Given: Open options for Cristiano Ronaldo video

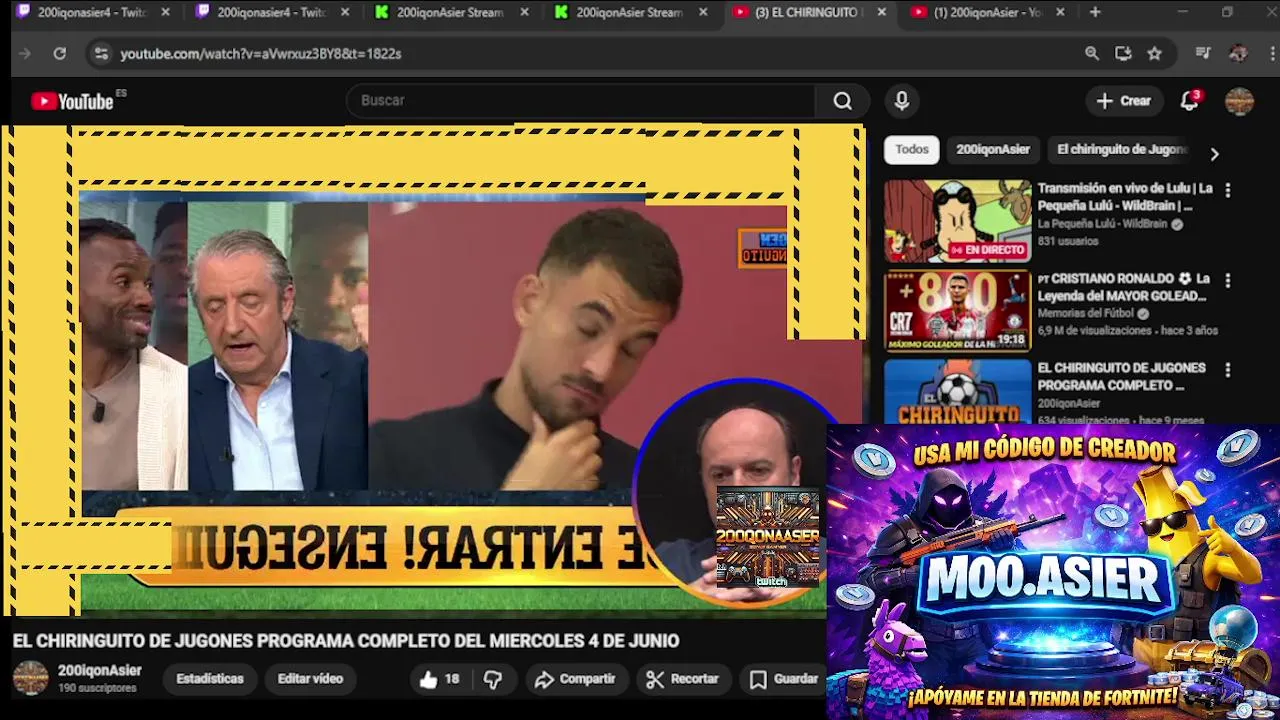Looking at the screenshot, I should pyautogui.click(x=1228, y=280).
